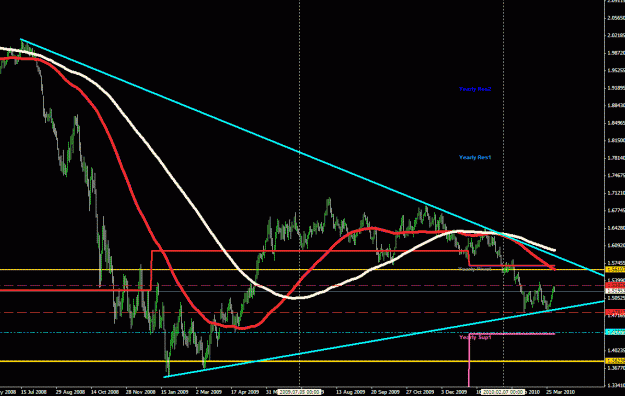Select the red dashed horizontal line
Screen dimensions: 625x396
click(x=302, y=312)
